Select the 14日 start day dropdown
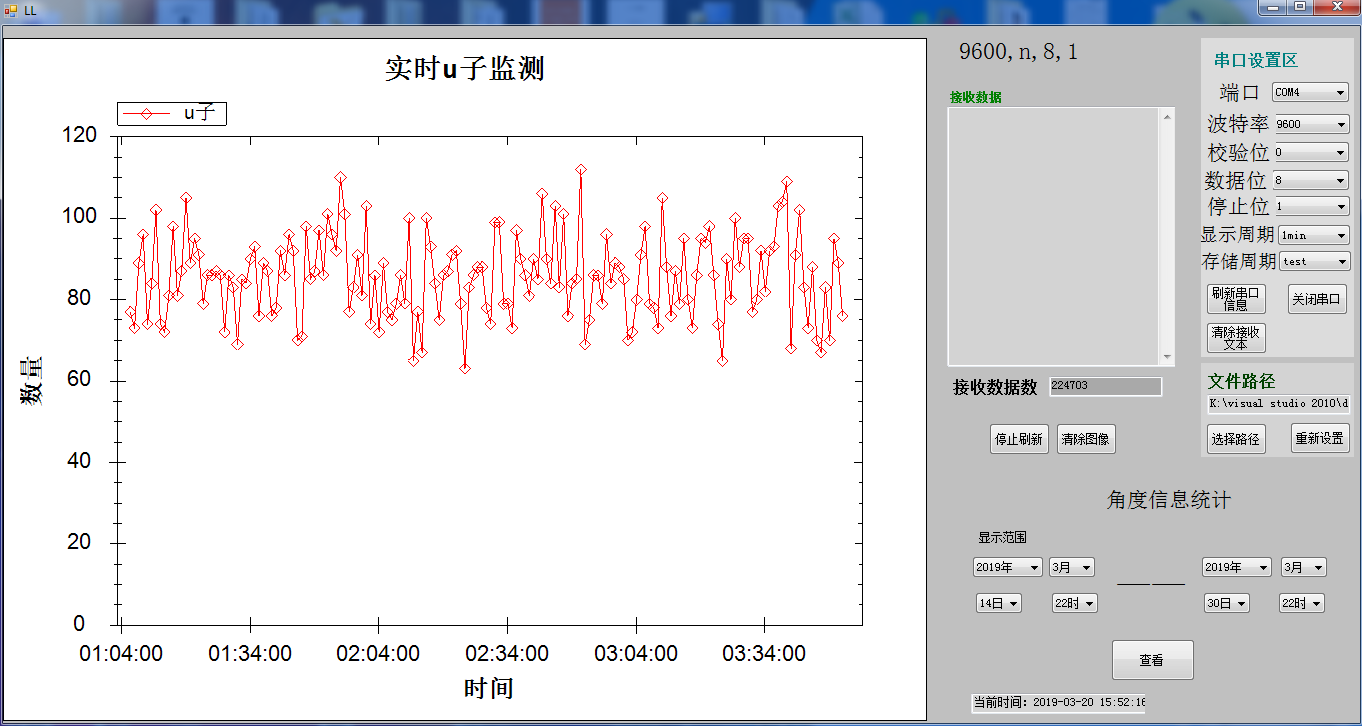The width and height of the screenshot is (1362, 726). coord(999,603)
